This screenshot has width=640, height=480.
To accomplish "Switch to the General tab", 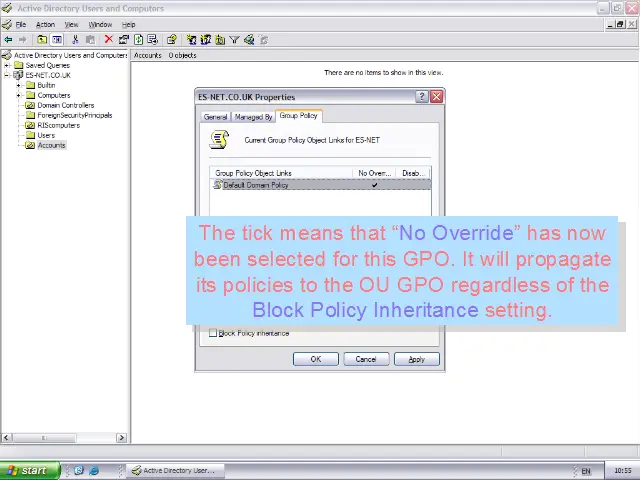I will tap(215, 117).
